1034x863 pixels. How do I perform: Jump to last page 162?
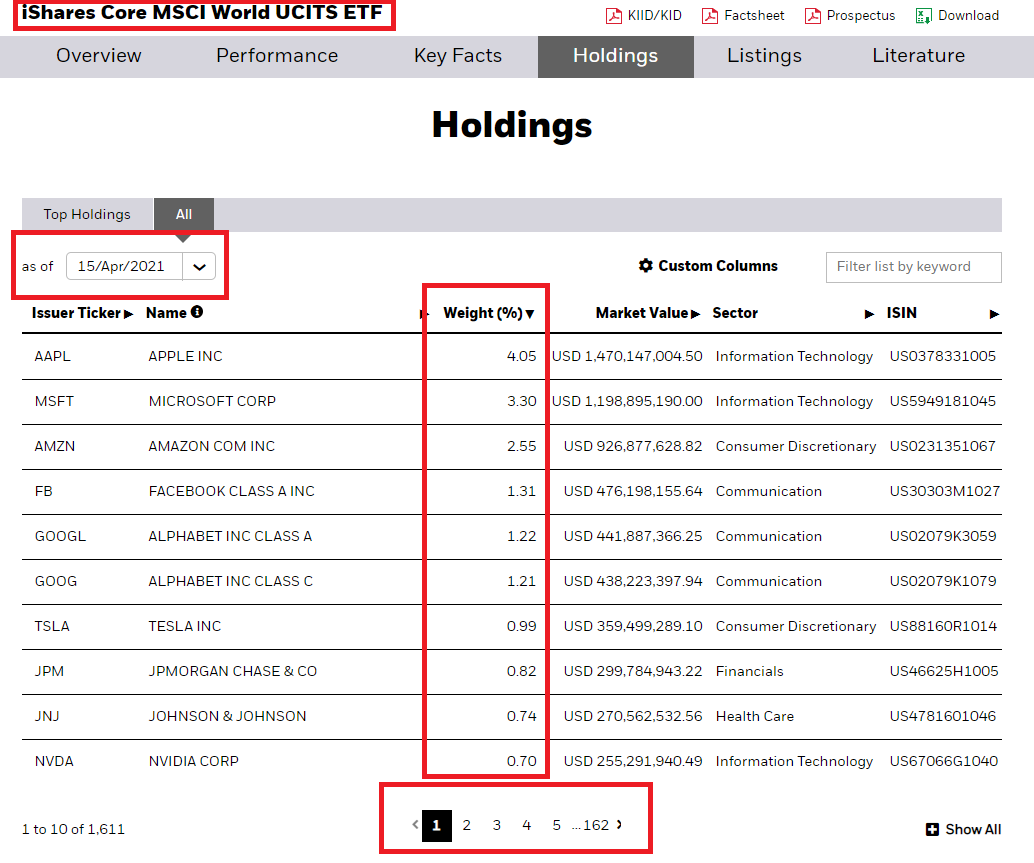click(596, 825)
